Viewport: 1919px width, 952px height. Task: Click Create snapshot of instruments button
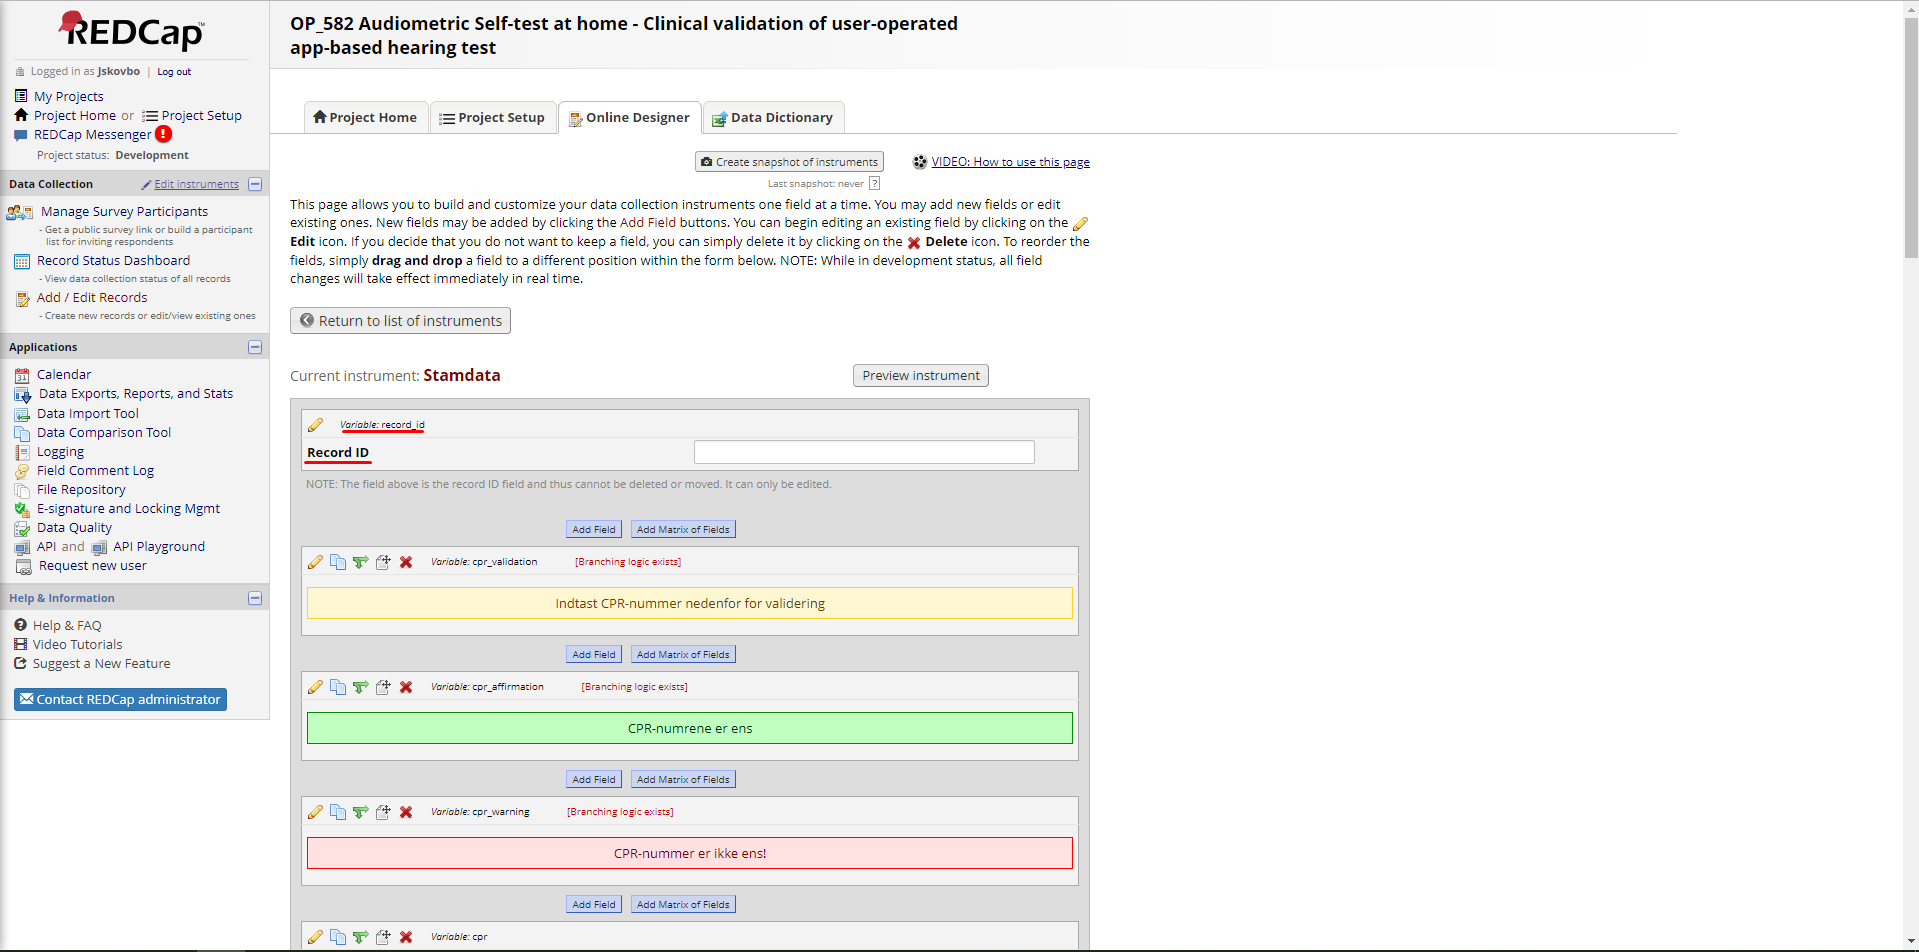789,162
